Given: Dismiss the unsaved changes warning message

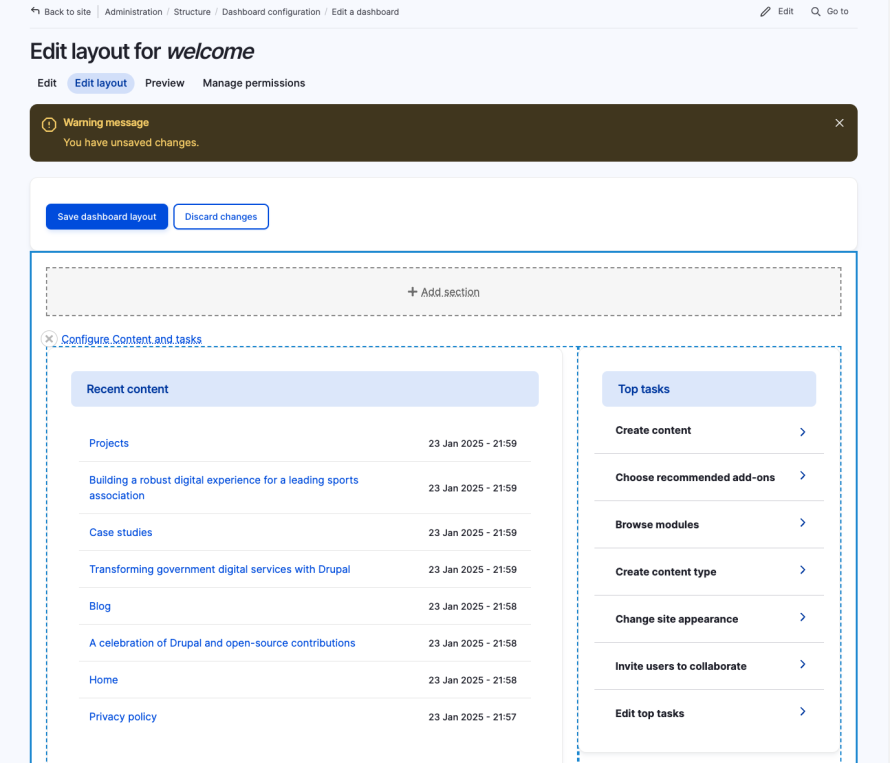Looking at the screenshot, I should [839, 123].
